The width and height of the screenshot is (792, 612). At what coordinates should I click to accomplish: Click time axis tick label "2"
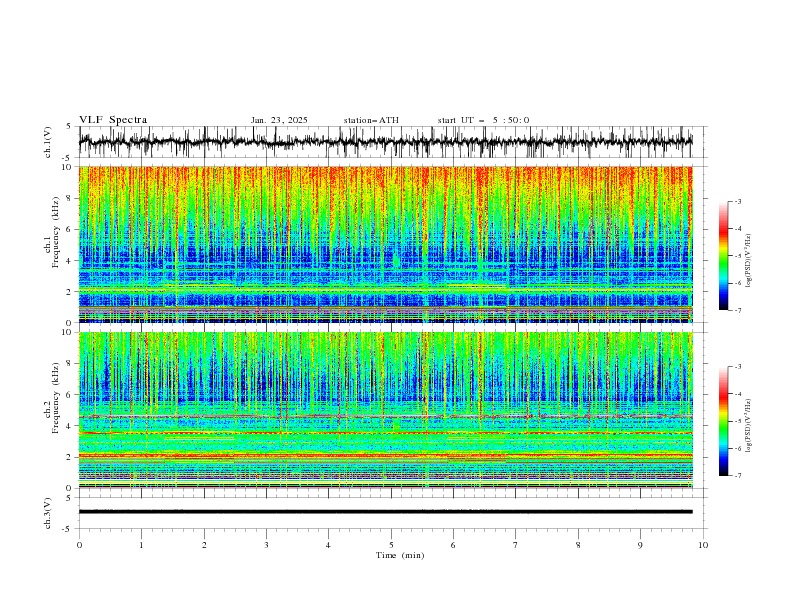coord(204,545)
